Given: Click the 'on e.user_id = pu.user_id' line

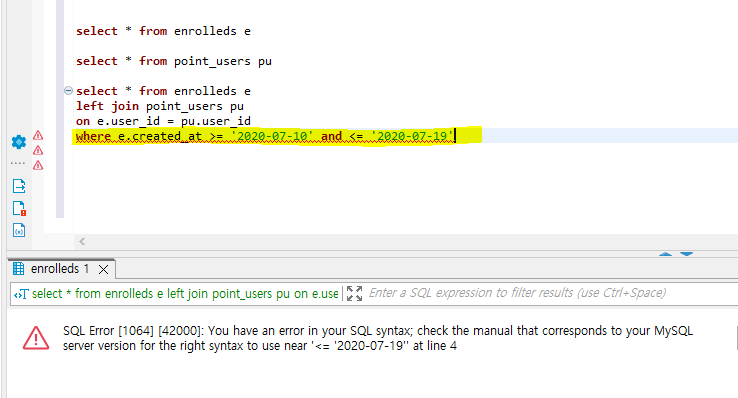Looking at the screenshot, I should [x=163, y=121].
